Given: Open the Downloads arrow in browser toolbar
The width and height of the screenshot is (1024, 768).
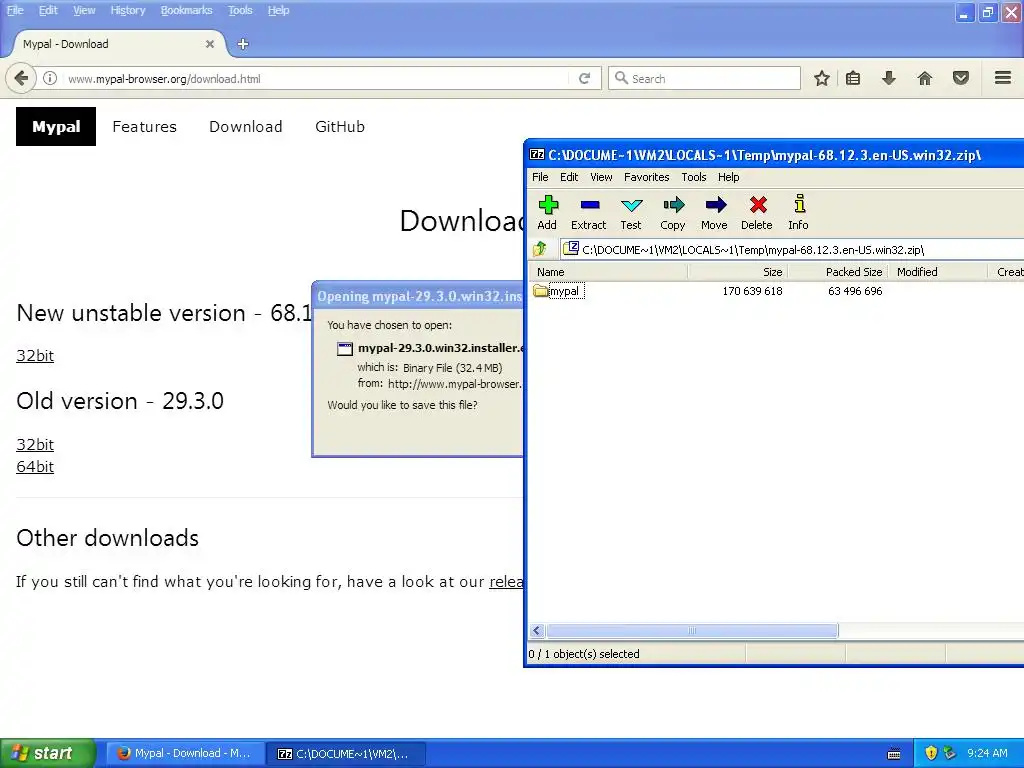Looking at the screenshot, I should click(x=889, y=78).
